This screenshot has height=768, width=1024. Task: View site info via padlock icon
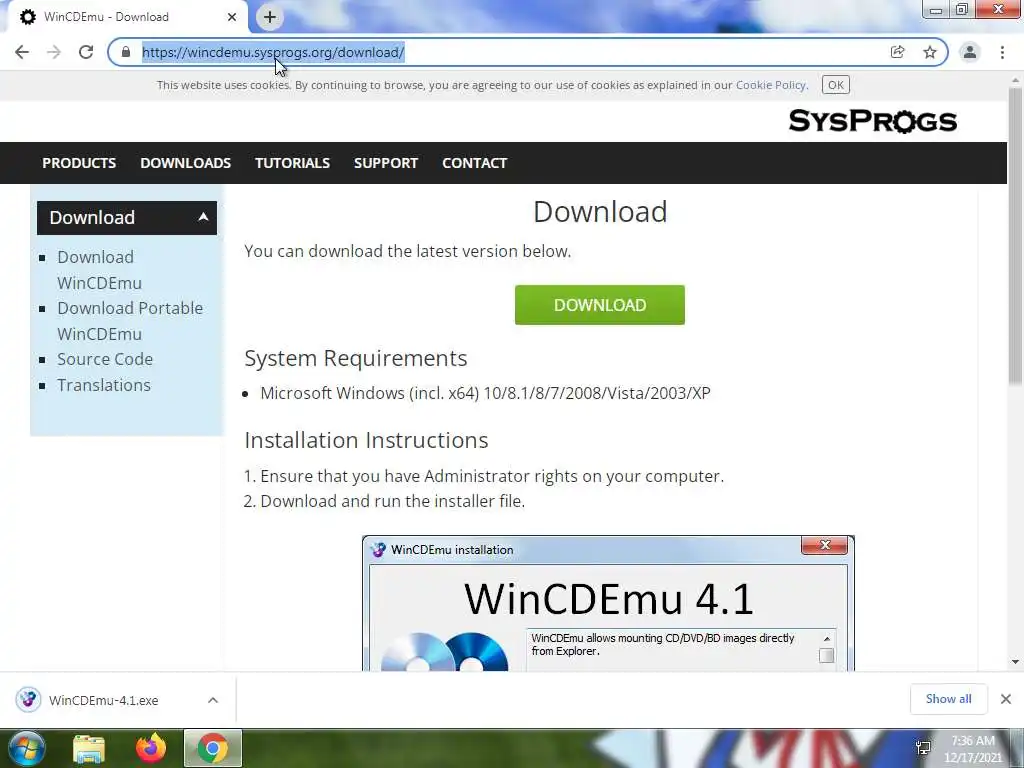(126, 52)
